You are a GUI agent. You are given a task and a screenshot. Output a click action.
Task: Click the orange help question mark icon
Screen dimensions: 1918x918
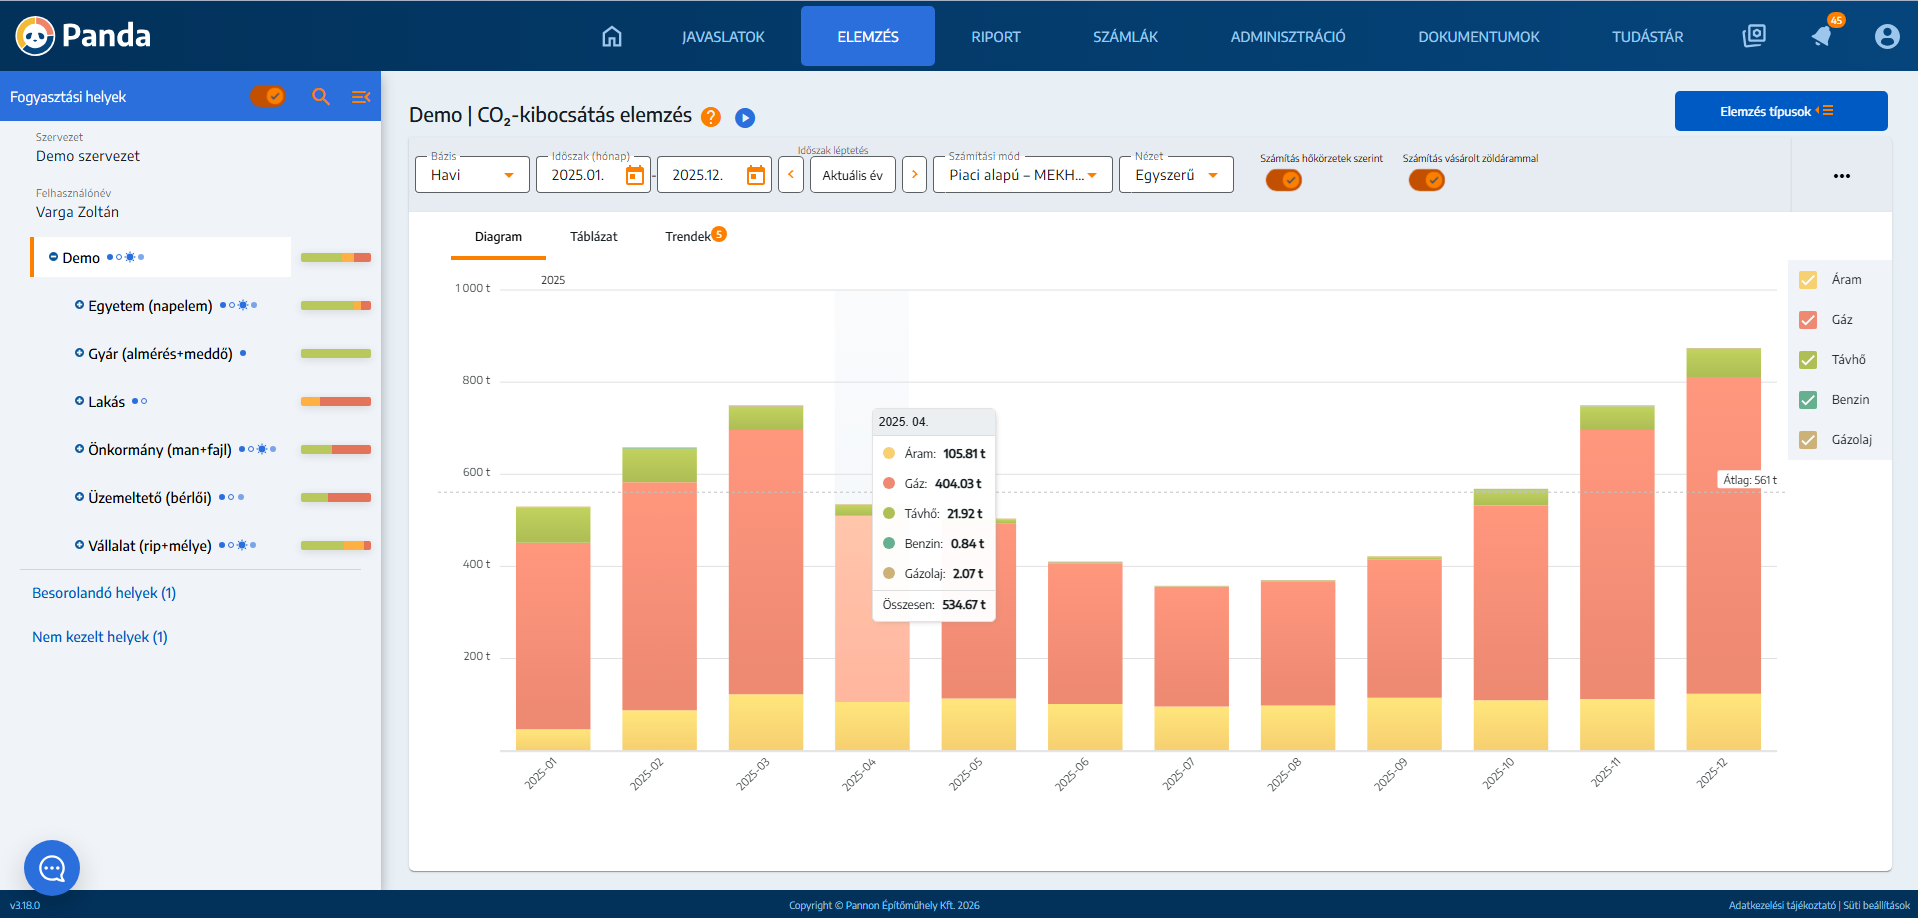coord(711,117)
